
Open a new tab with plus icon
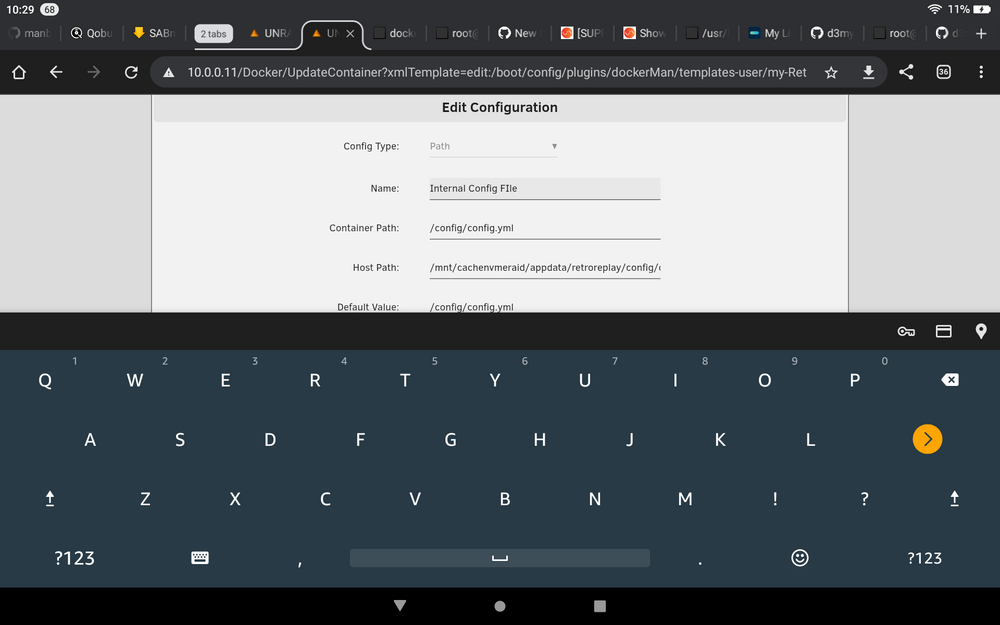click(981, 33)
